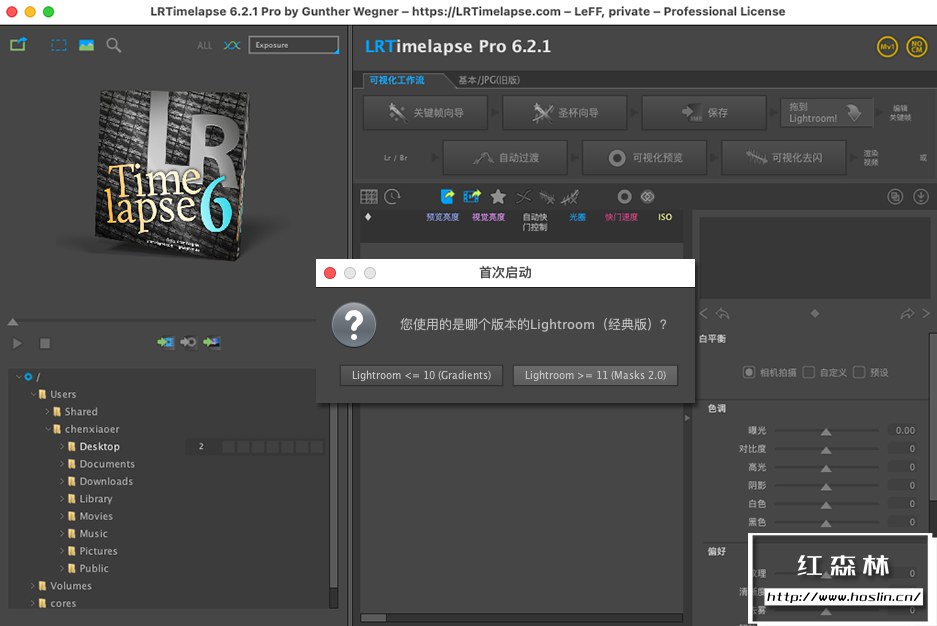Expand the Documents folder
The height and width of the screenshot is (626, 937).
pyautogui.click(x=62, y=464)
